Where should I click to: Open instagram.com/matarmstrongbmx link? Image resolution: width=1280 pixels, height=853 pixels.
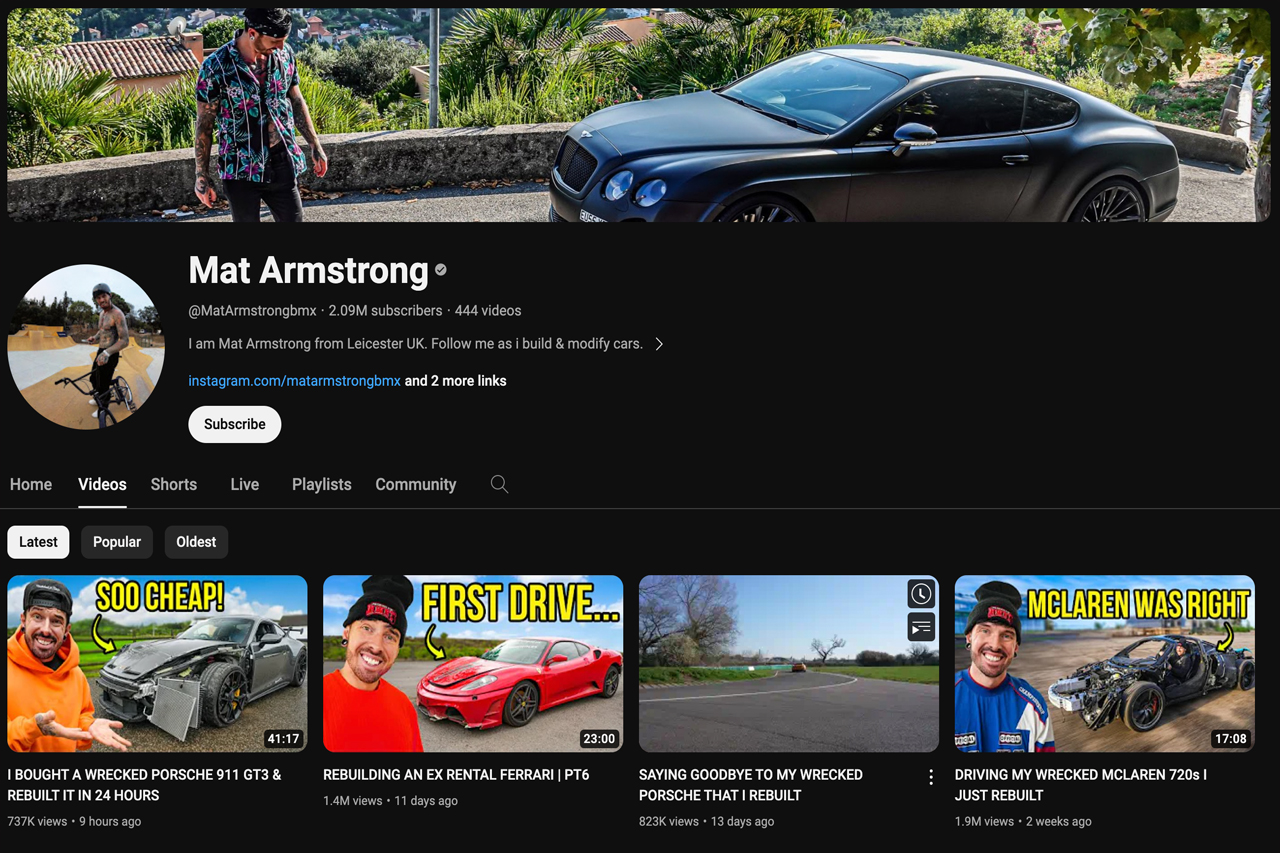[294, 381]
